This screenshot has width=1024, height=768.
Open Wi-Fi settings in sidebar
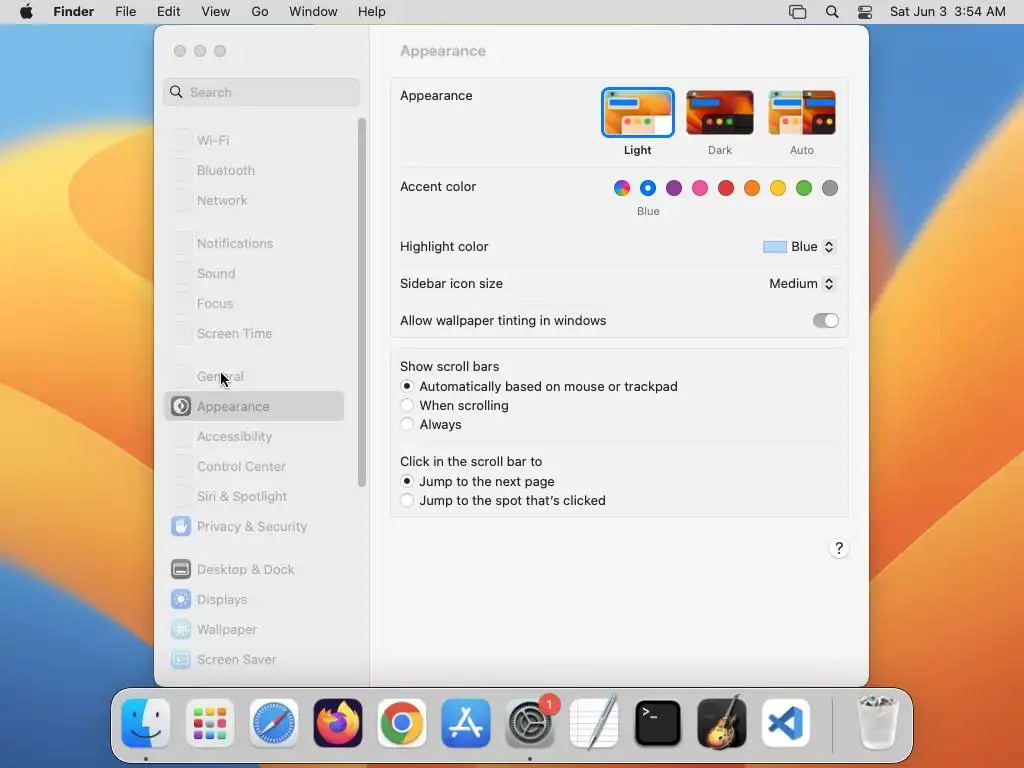254,140
